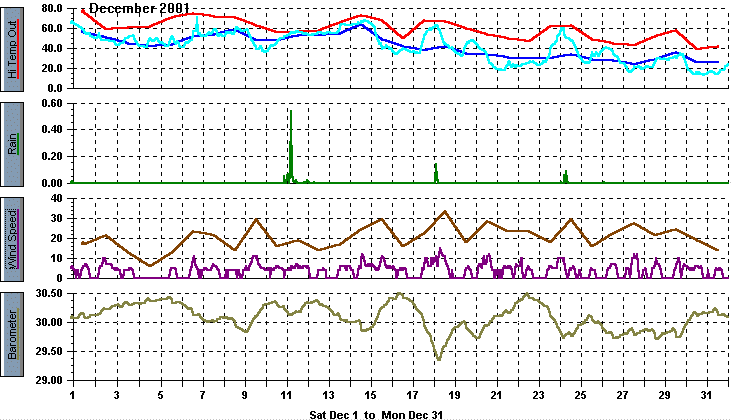Click day 31 on the date axis

coord(708,394)
